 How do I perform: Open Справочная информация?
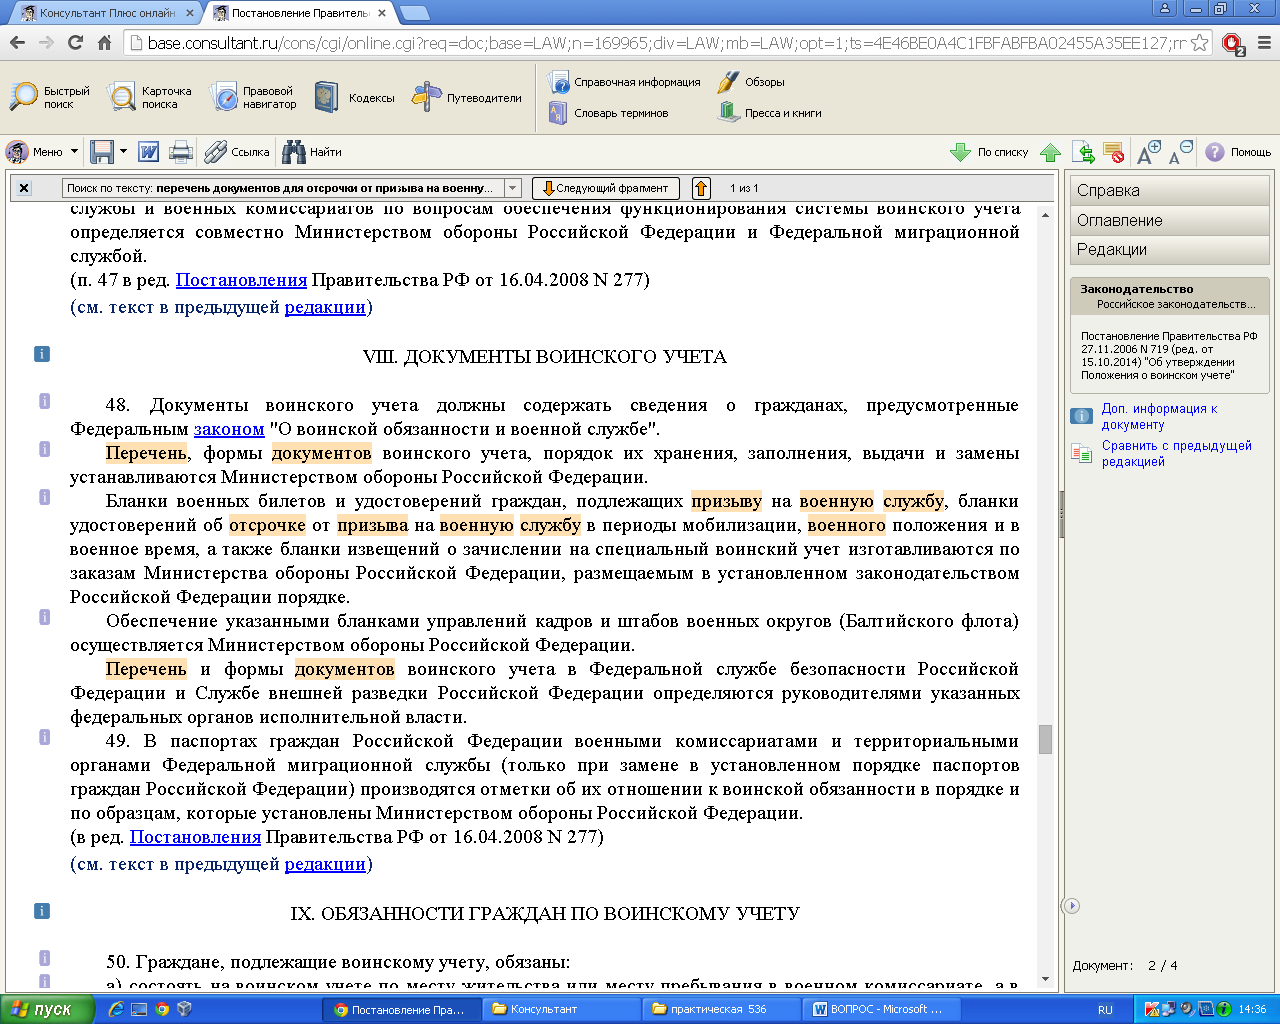click(624, 82)
